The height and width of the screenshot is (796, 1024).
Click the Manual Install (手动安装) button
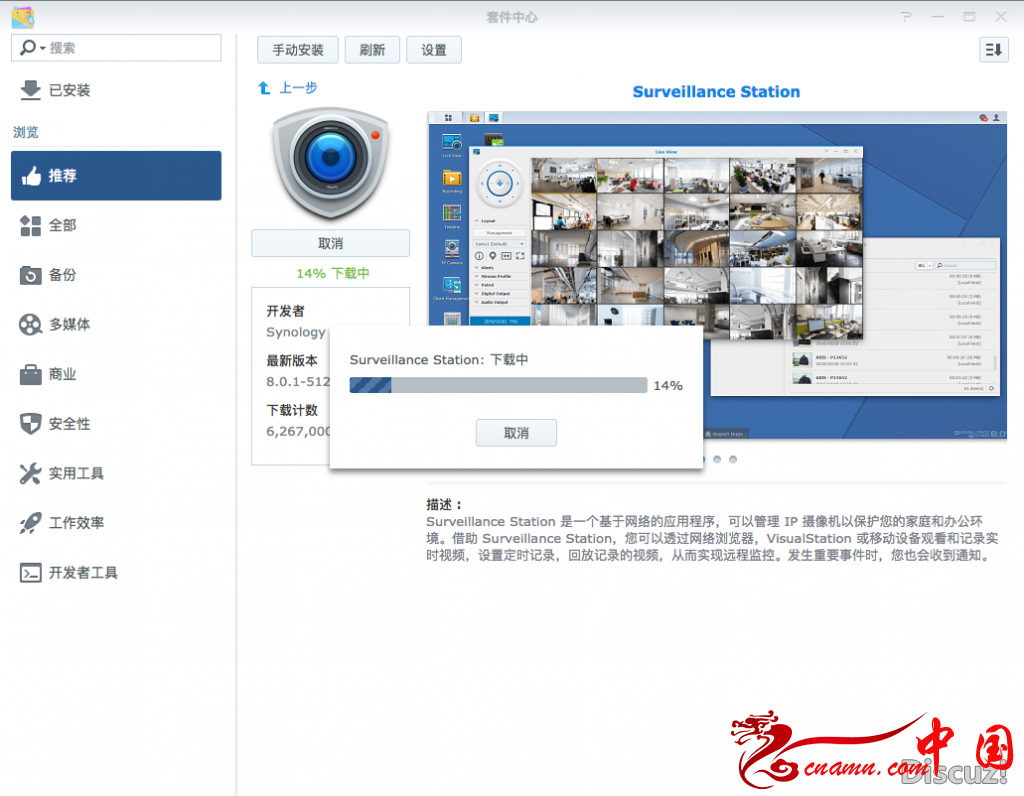tap(297, 50)
